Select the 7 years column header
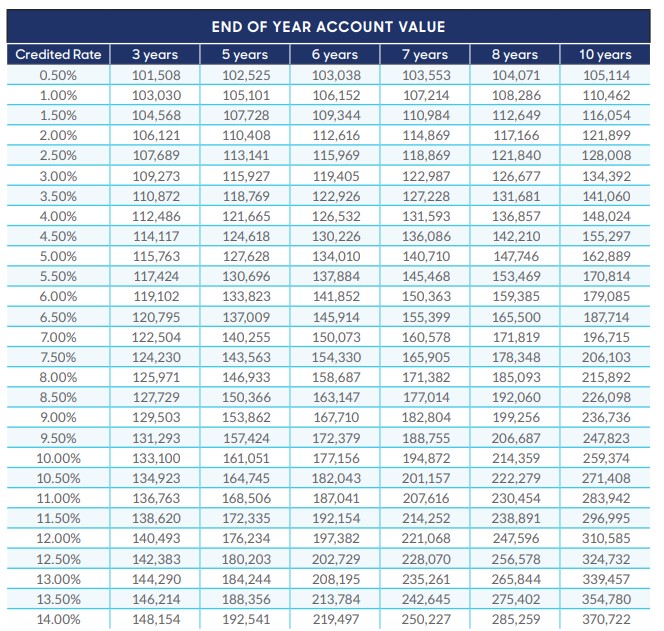Image resolution: width=664 pixels, height=631 pixels. (x=425, y=54)
